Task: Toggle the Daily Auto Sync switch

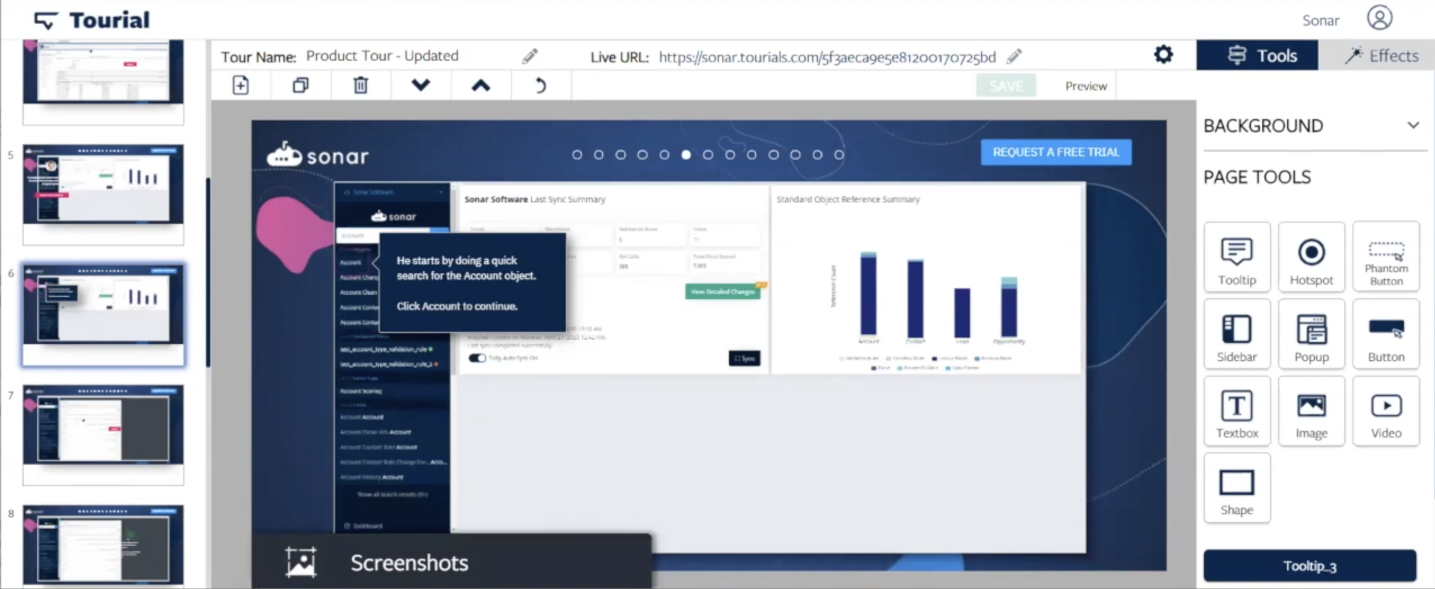Action: tap(477, 357)
